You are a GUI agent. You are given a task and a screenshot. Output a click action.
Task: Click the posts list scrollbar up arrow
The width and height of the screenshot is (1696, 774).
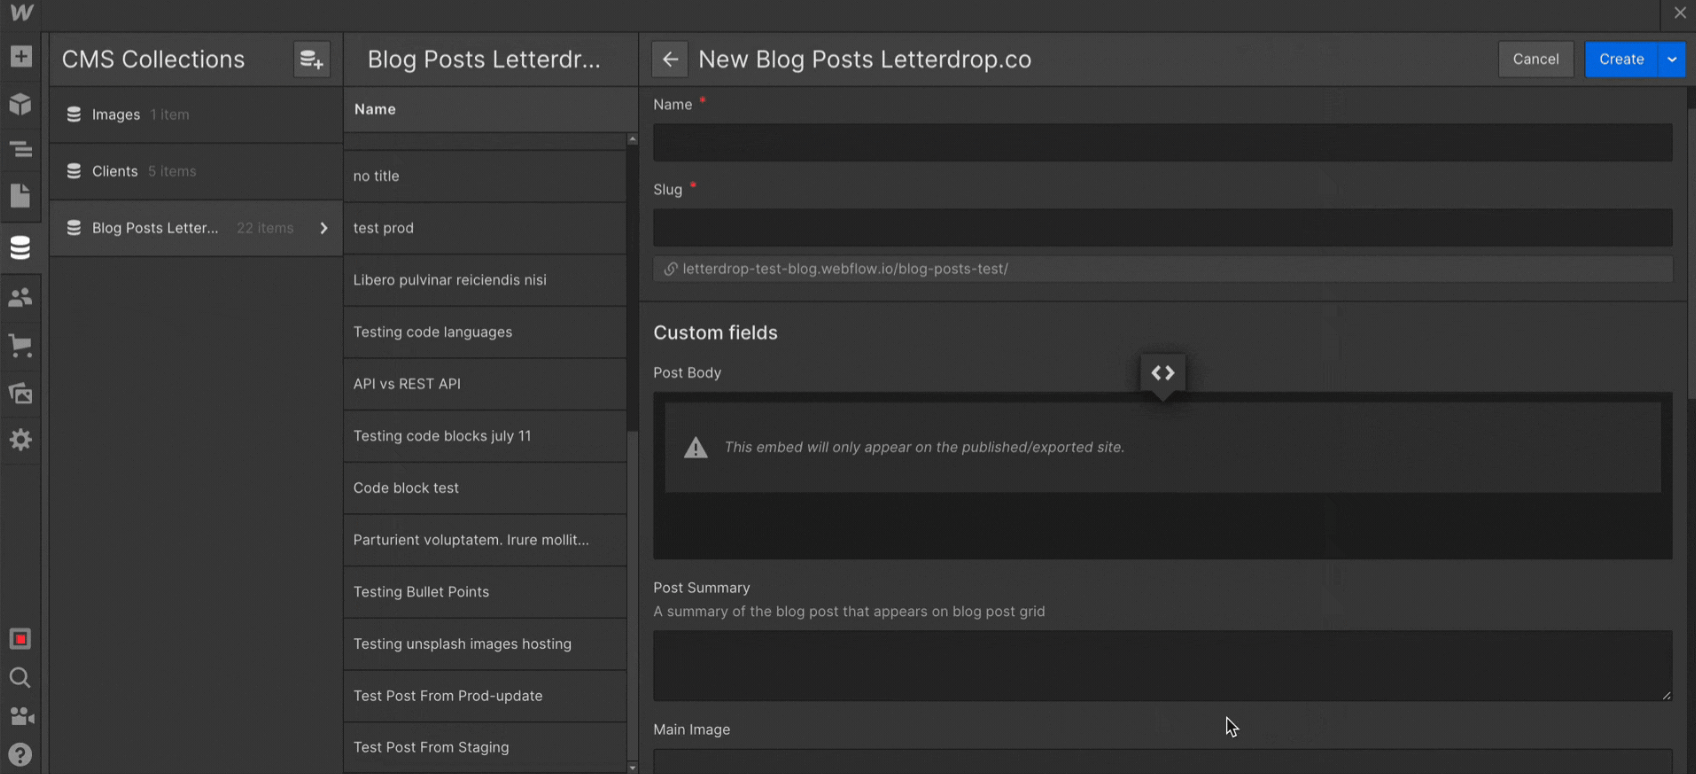coord(632,139)
